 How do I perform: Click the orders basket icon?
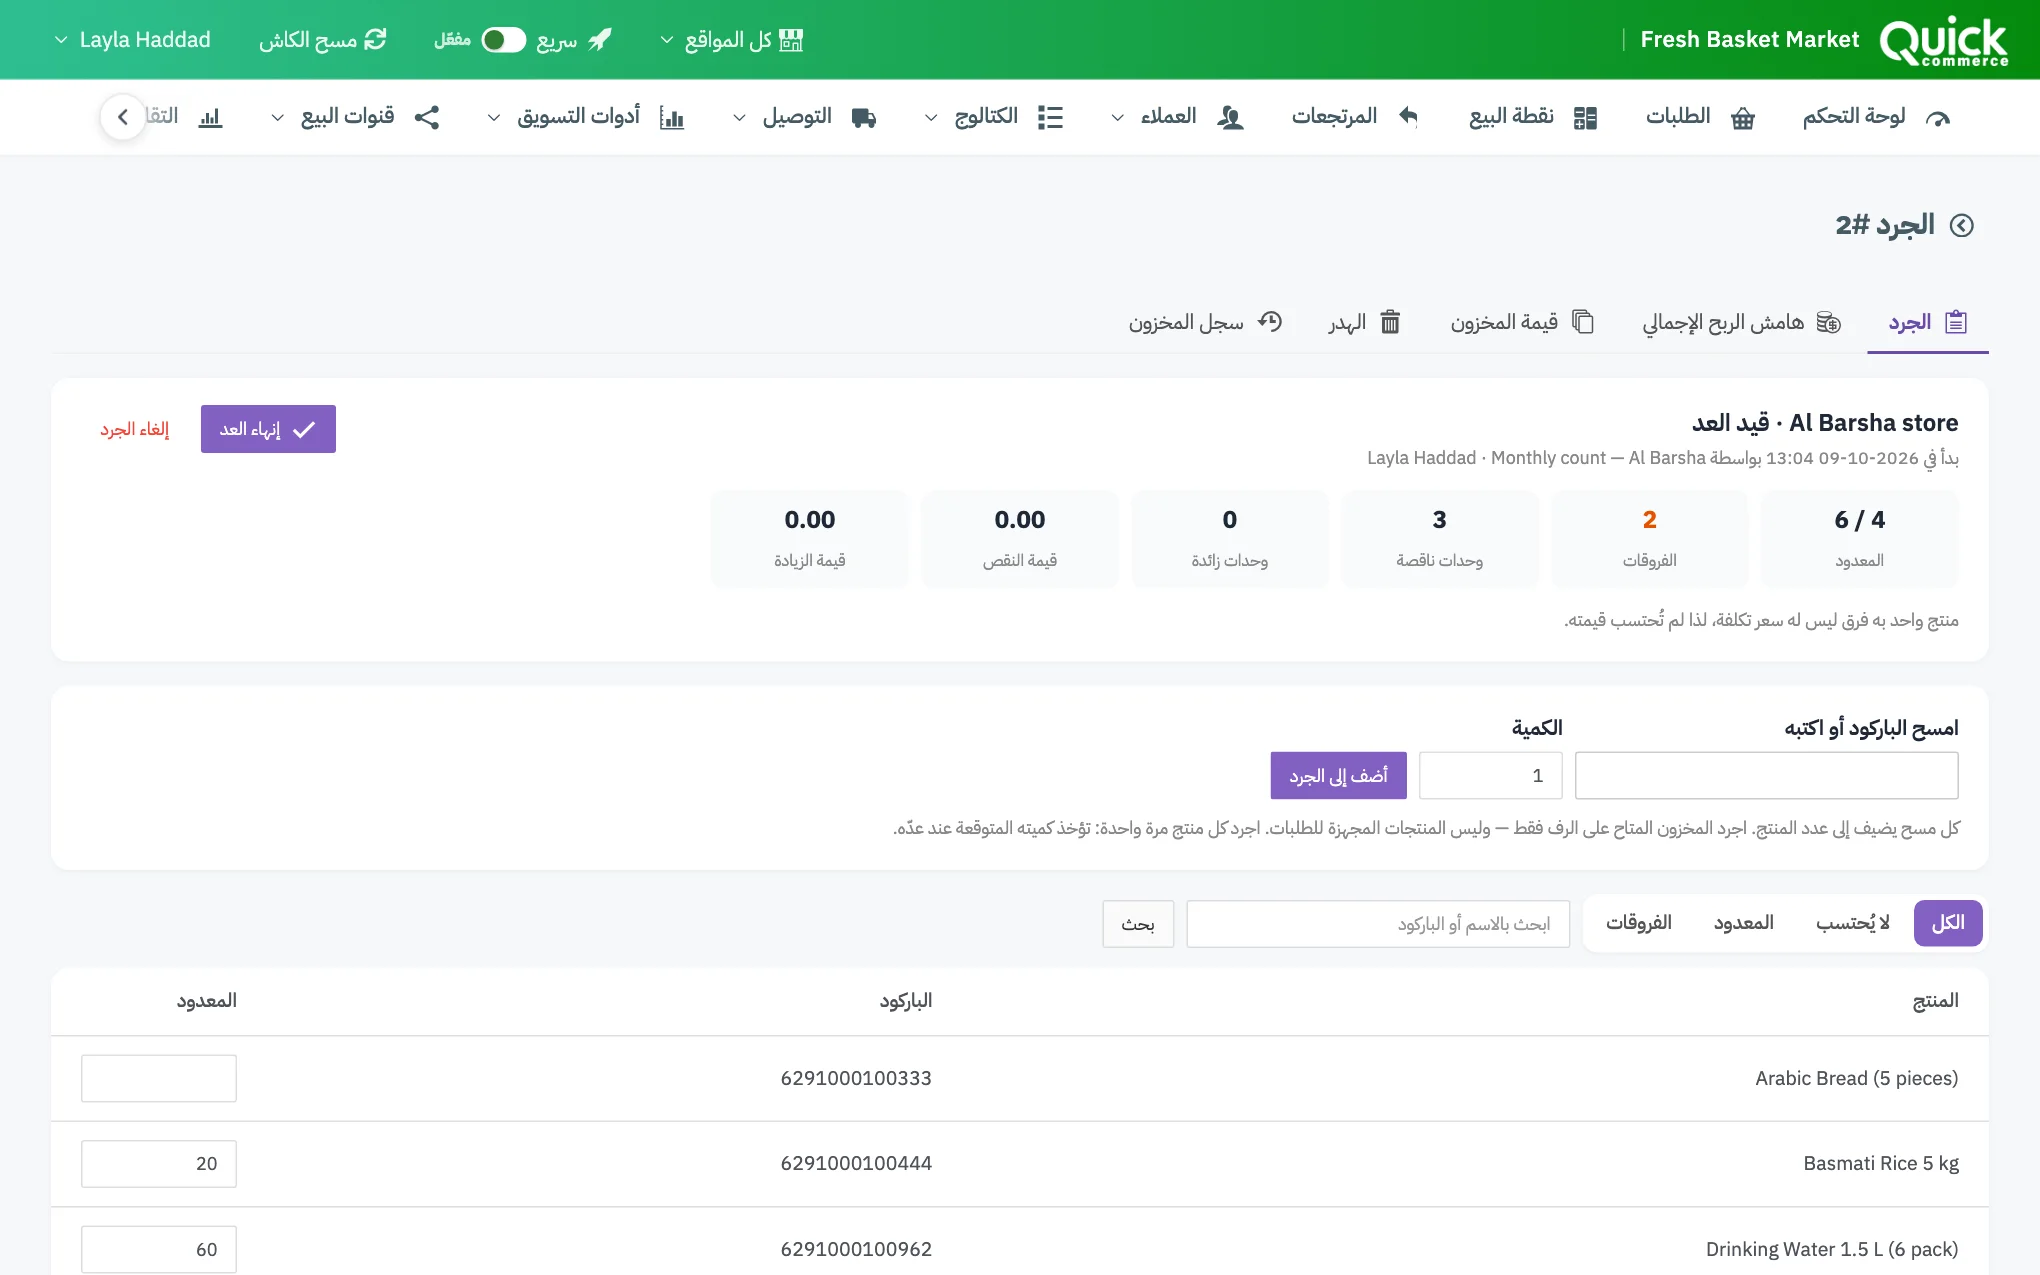point(1743,118)
